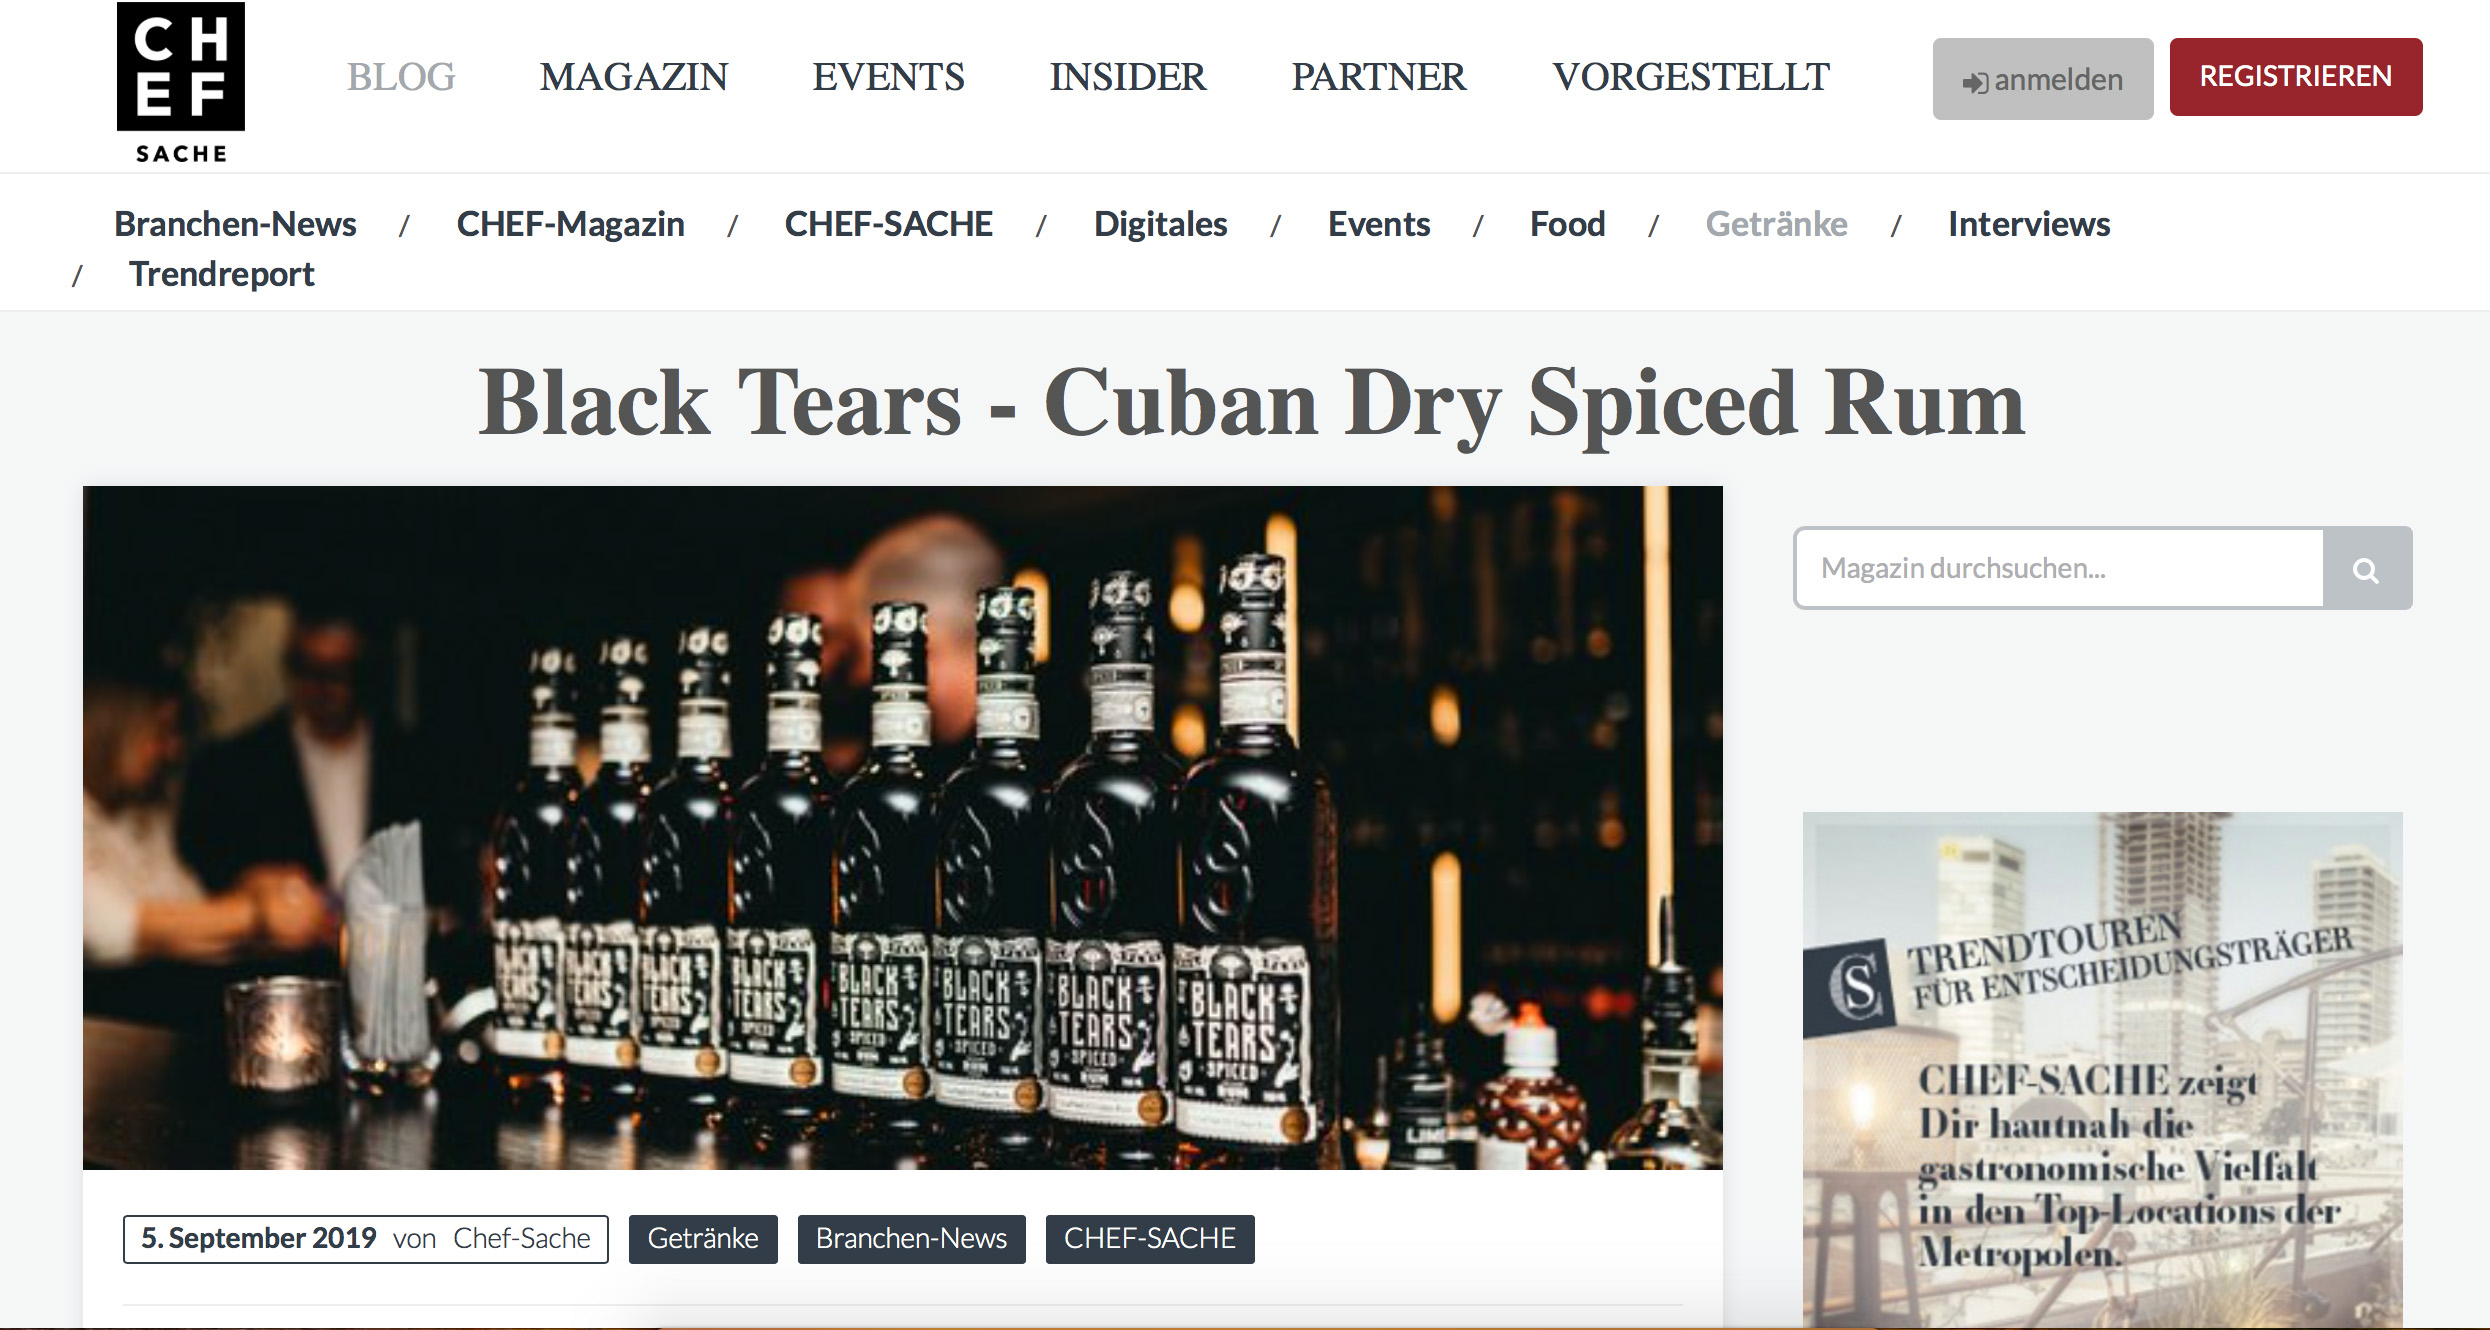Focus the Magazin durchsuchen search field
Screen dimensions: 2490x1330
tap(2059, 568)
